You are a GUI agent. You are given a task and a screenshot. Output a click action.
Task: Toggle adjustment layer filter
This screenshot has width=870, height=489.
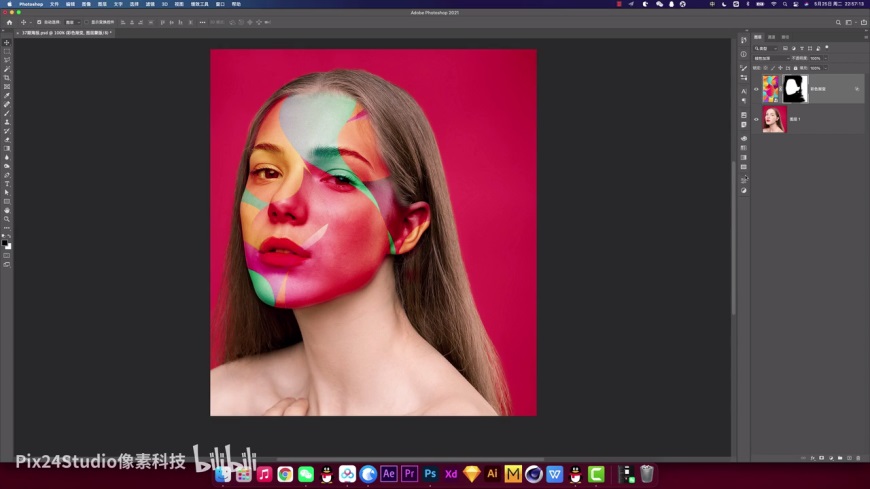(793, 49)
